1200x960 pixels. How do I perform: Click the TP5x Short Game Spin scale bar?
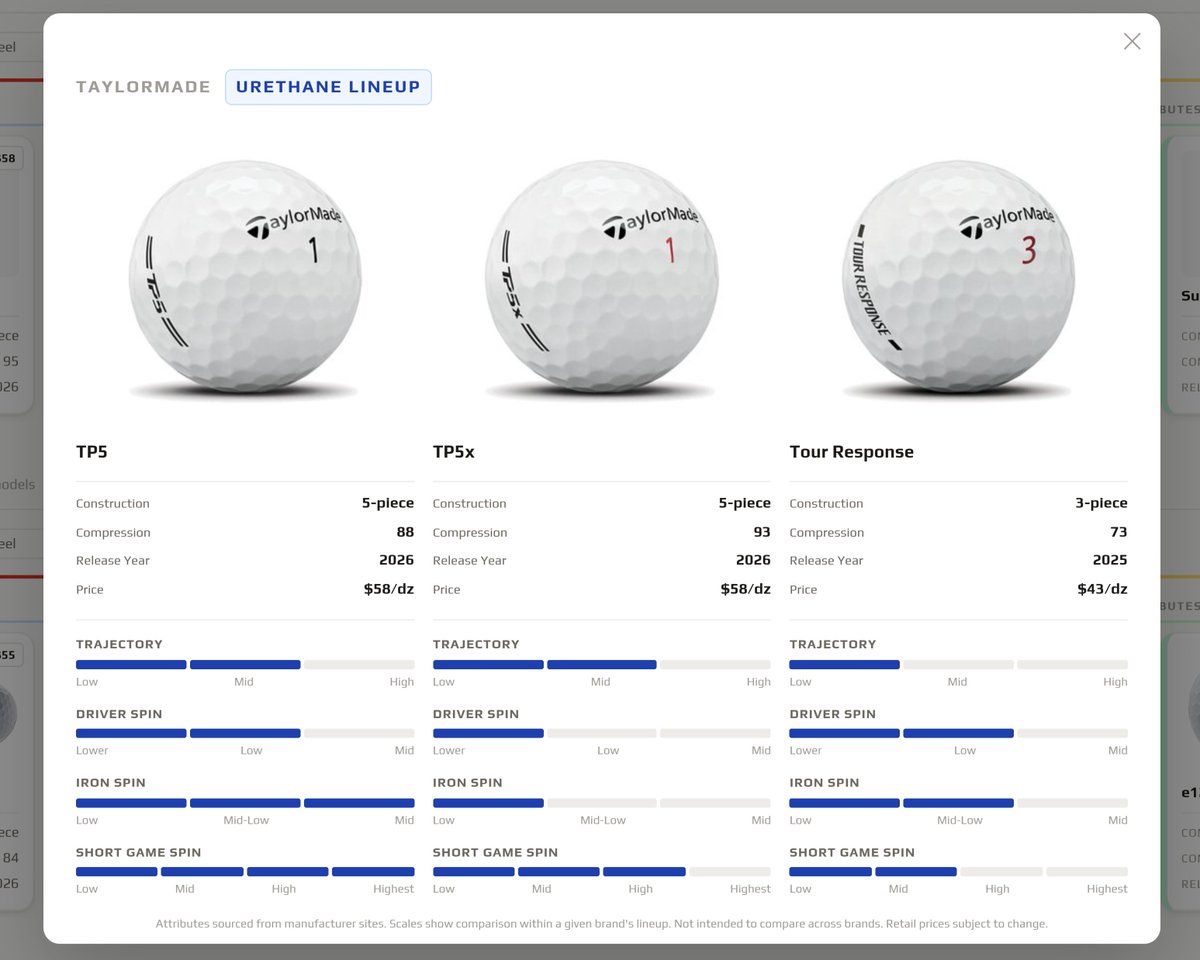(602, 872)
